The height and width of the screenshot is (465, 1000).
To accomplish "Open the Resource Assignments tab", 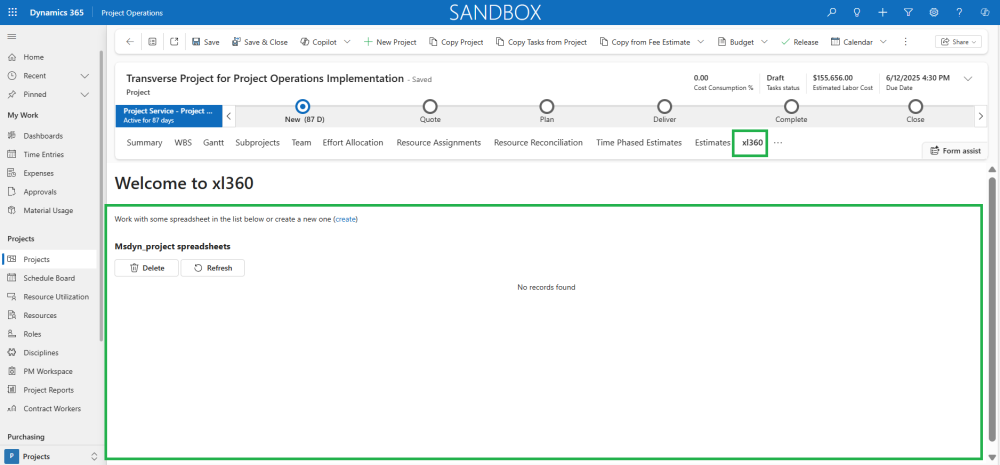I will (x=439, y=143).
